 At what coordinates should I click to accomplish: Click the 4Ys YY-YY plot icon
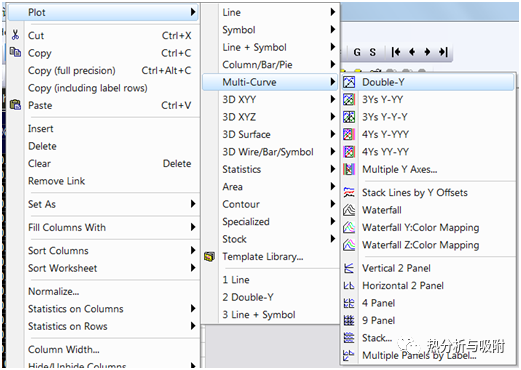pos(349,152)
